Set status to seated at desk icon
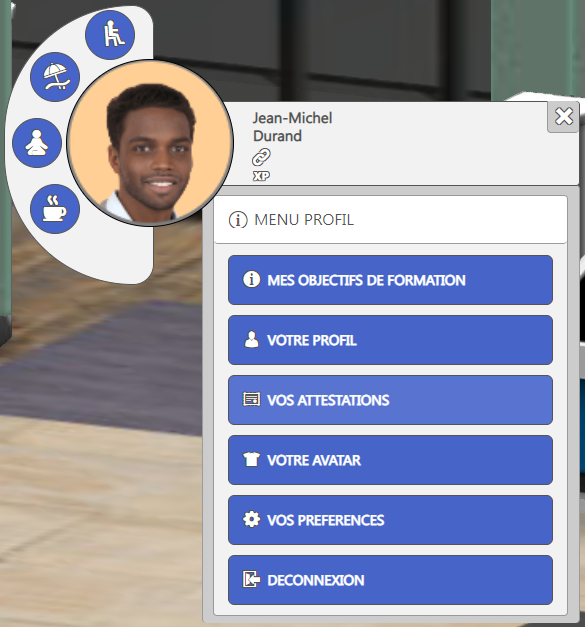The height and width of the screenshot is (627, 585). tap(110, 35)
